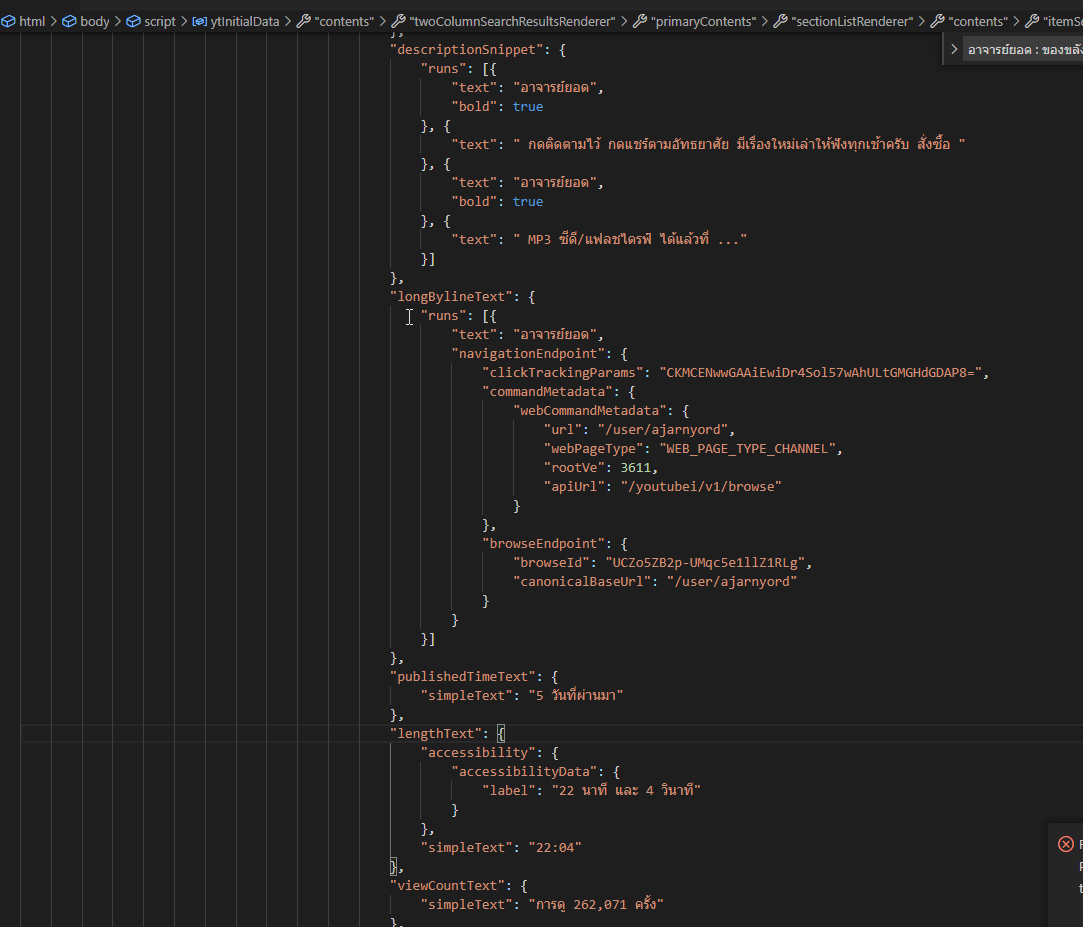The width and height of the screenshot is (1083, 927).
Task: Place cursor on the rootVe value 3611
Action: (x=638, y=467)
